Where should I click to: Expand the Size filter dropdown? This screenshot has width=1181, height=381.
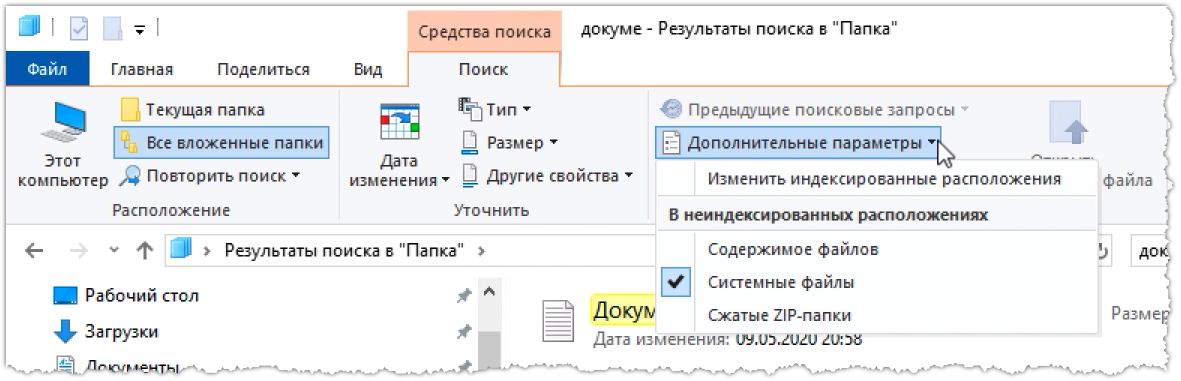click(509, 142)
